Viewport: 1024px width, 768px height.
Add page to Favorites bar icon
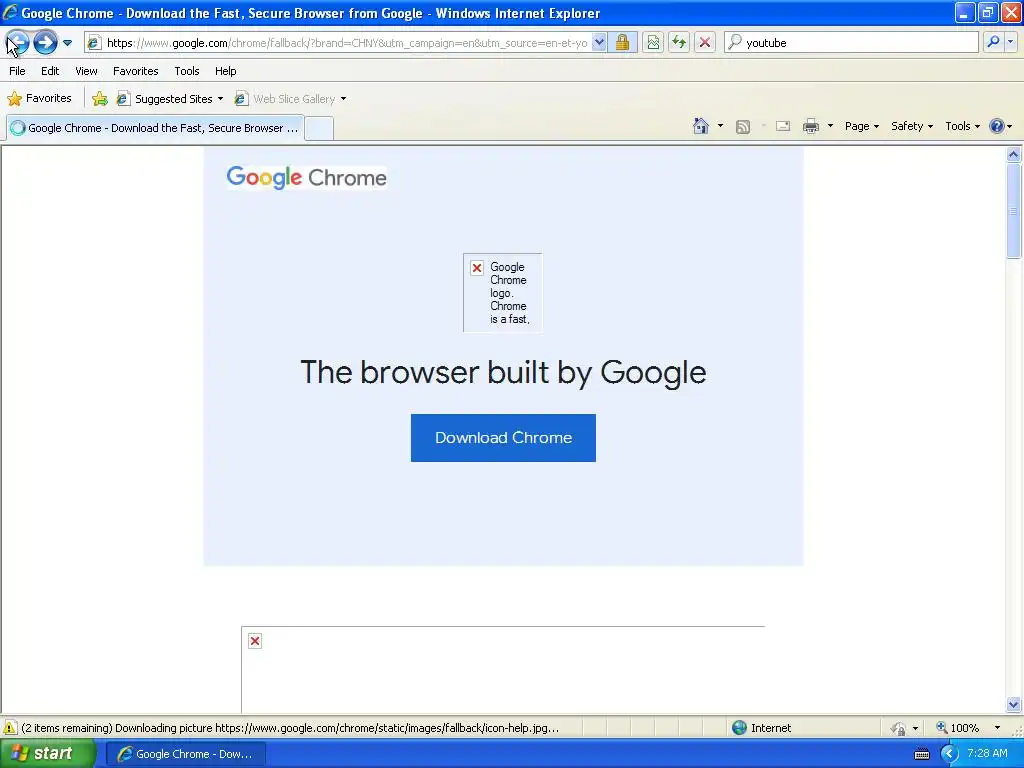[x=100, y=99]
